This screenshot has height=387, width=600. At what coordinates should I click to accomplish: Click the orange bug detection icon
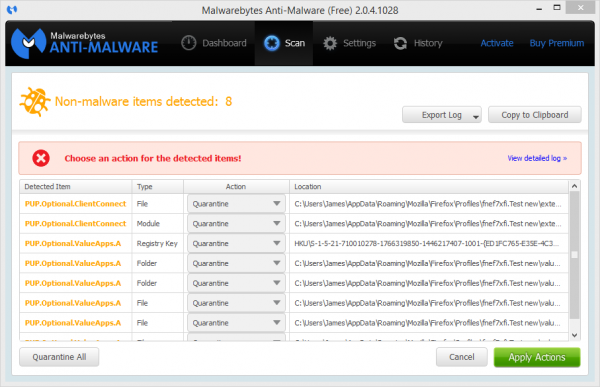click(35, 102)
